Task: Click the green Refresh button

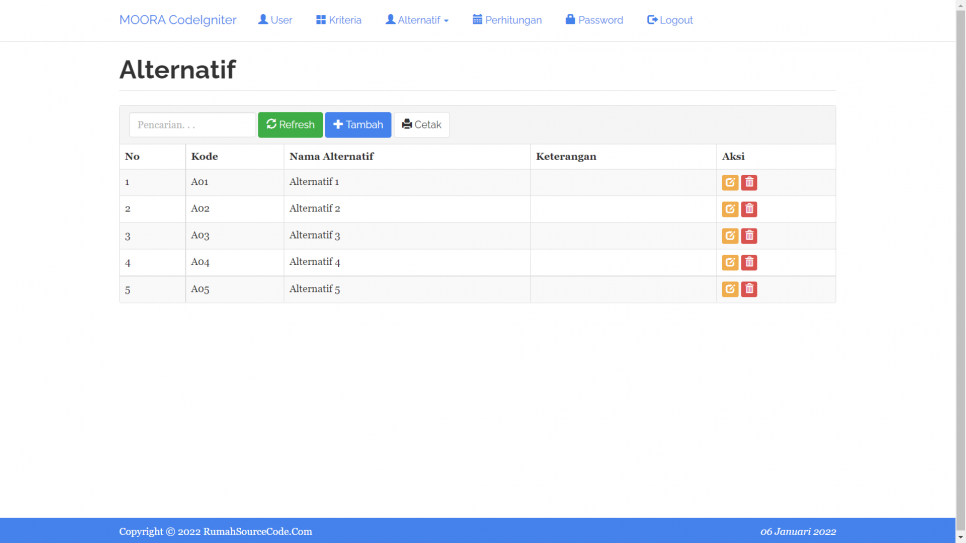Action: (290, 125)
